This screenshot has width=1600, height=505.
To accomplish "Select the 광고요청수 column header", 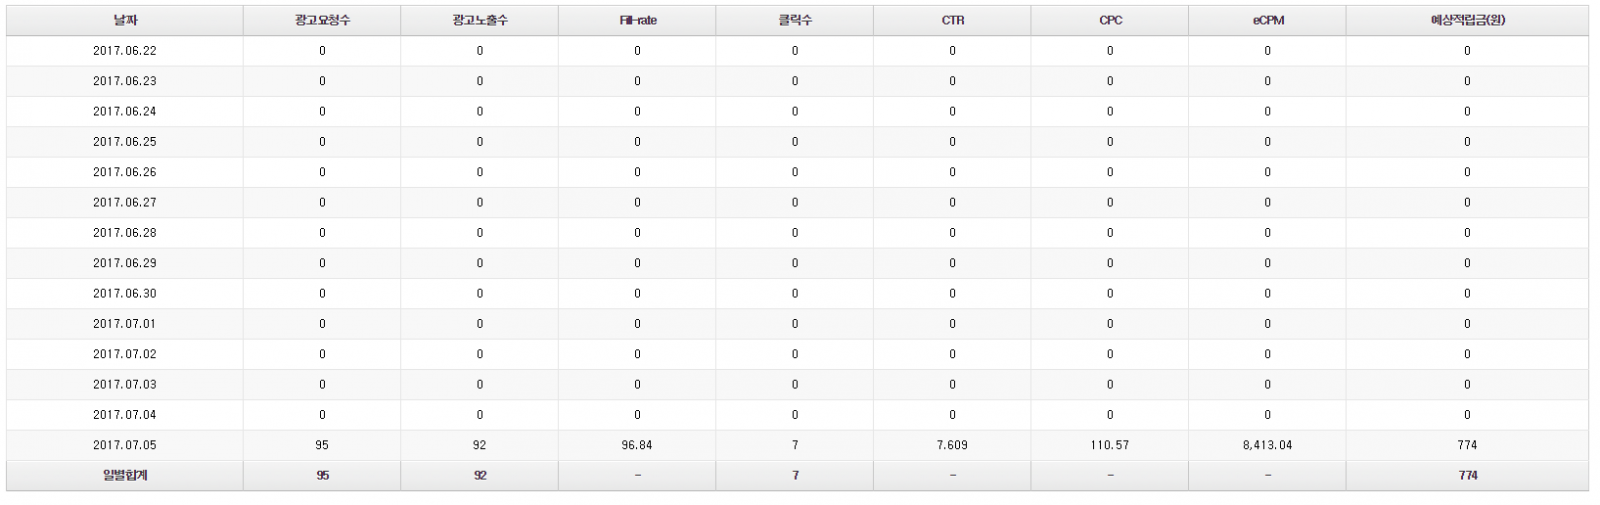I will point(322,20).
